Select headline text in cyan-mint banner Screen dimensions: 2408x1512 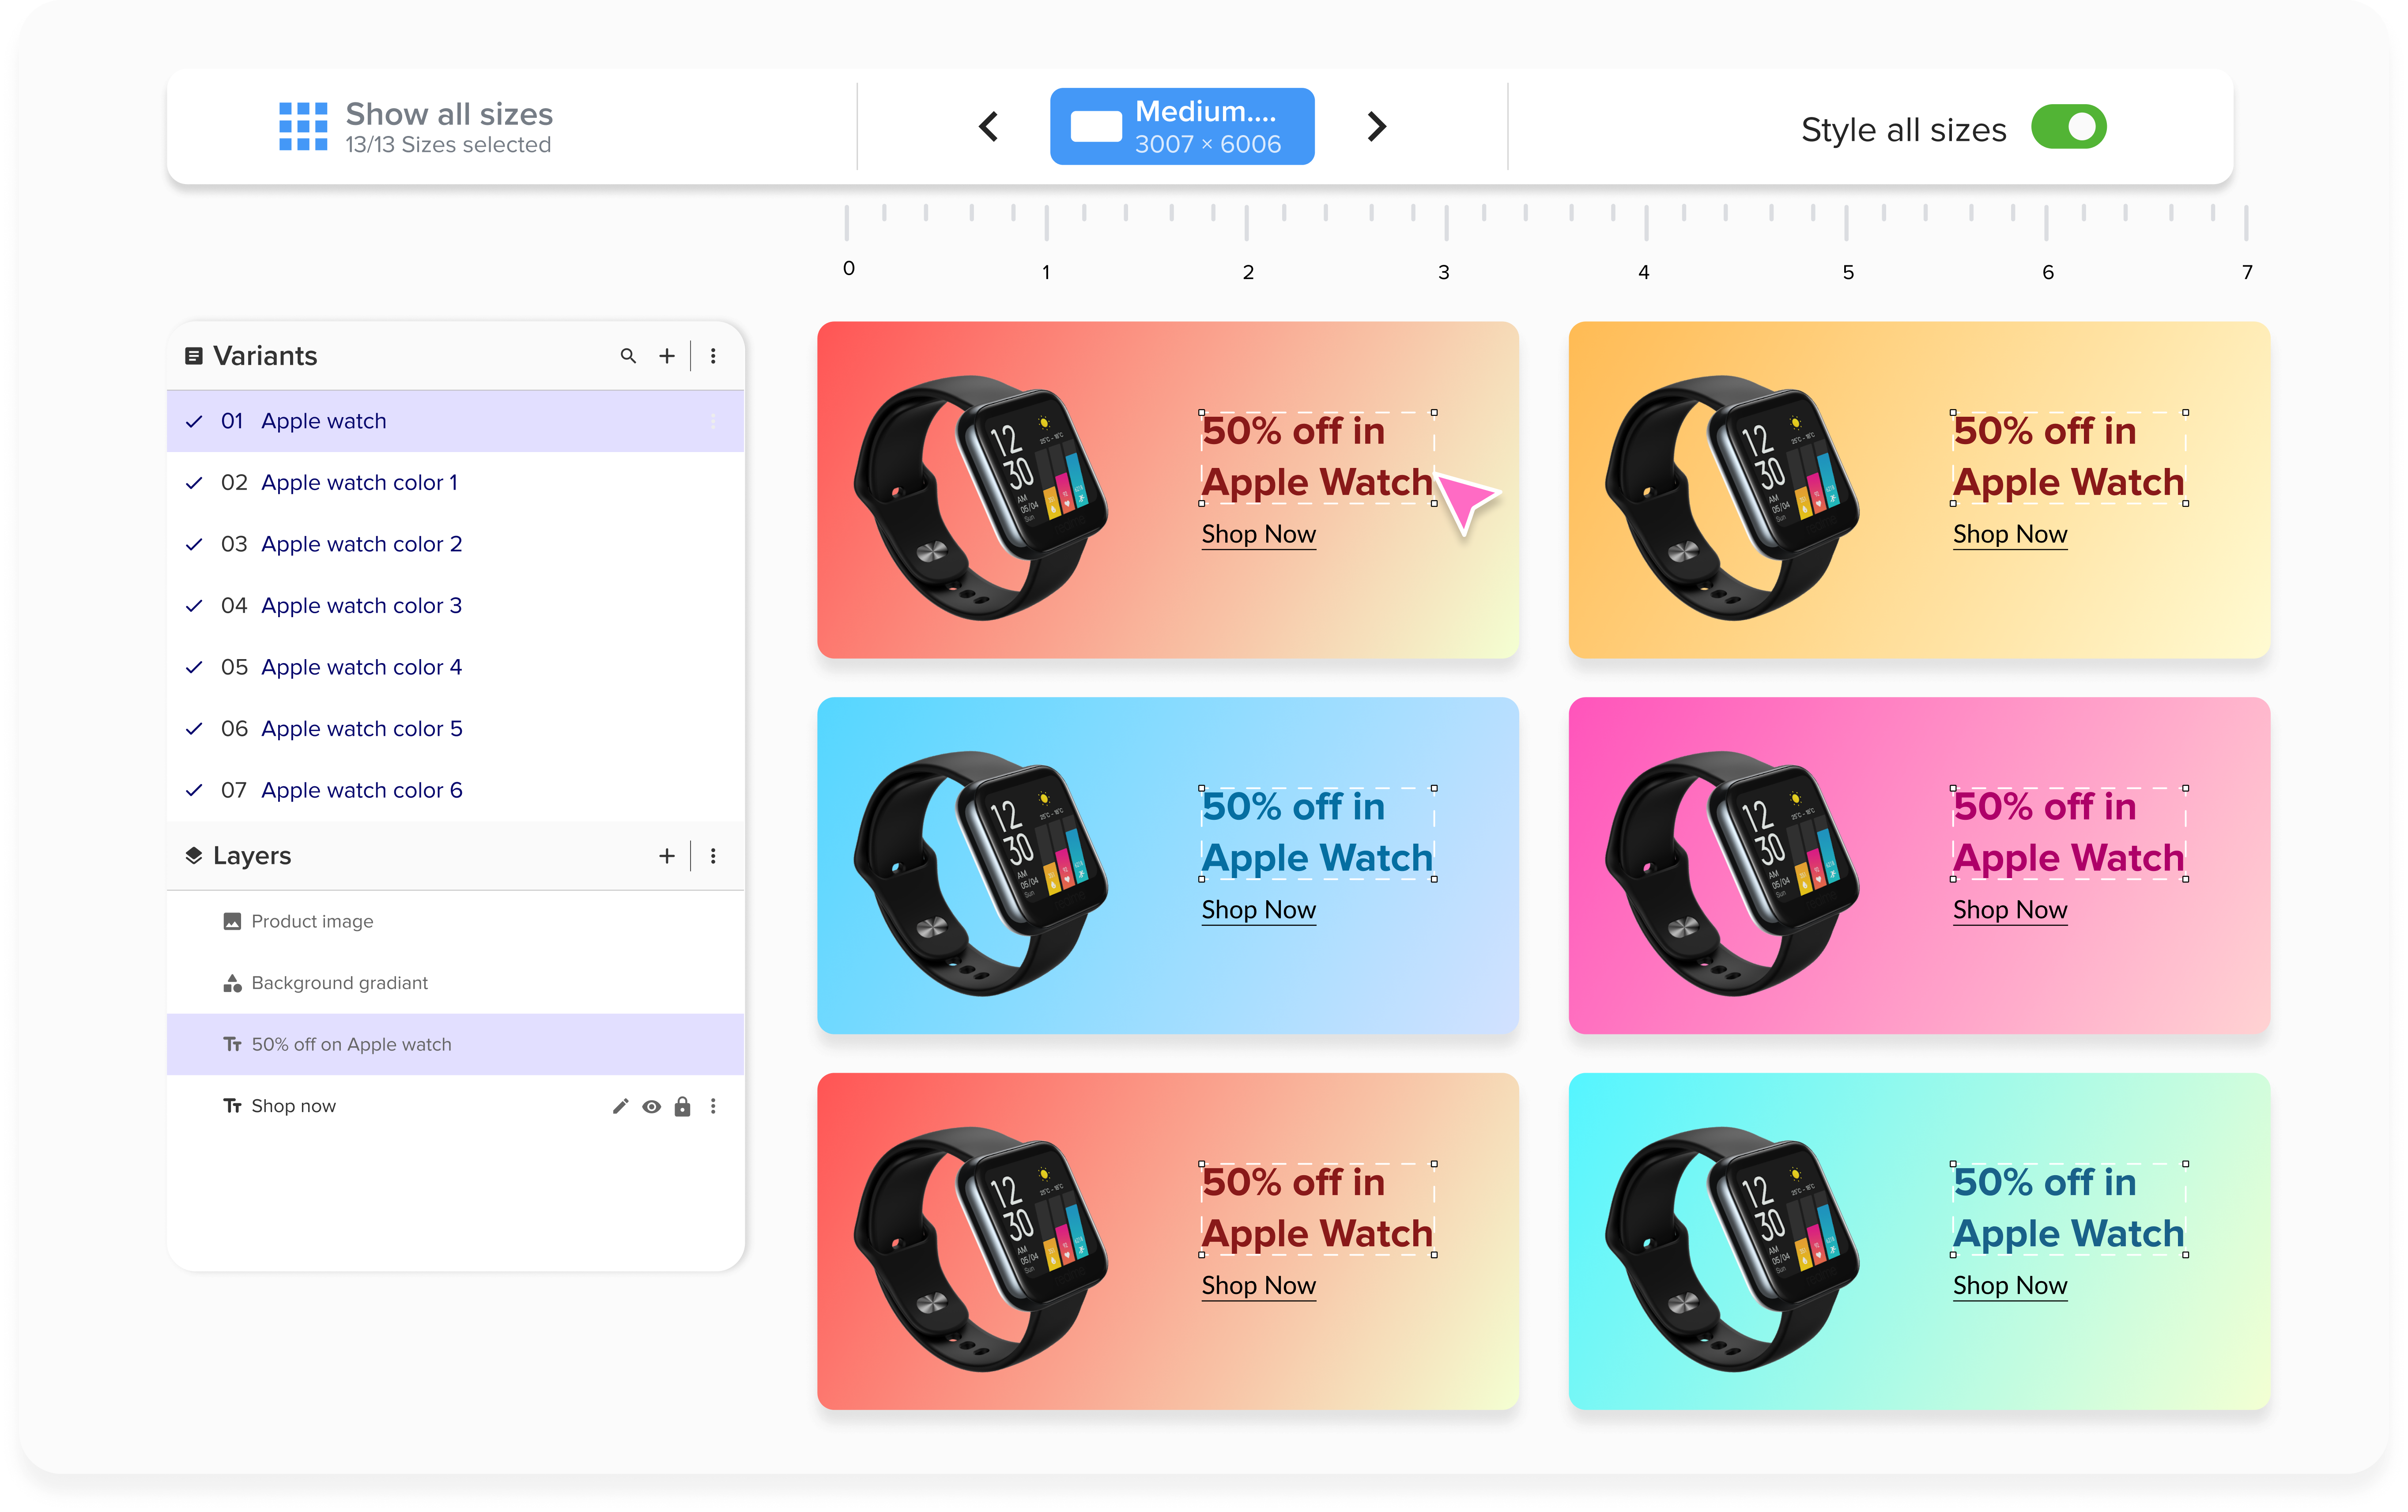[2068, 1209]
